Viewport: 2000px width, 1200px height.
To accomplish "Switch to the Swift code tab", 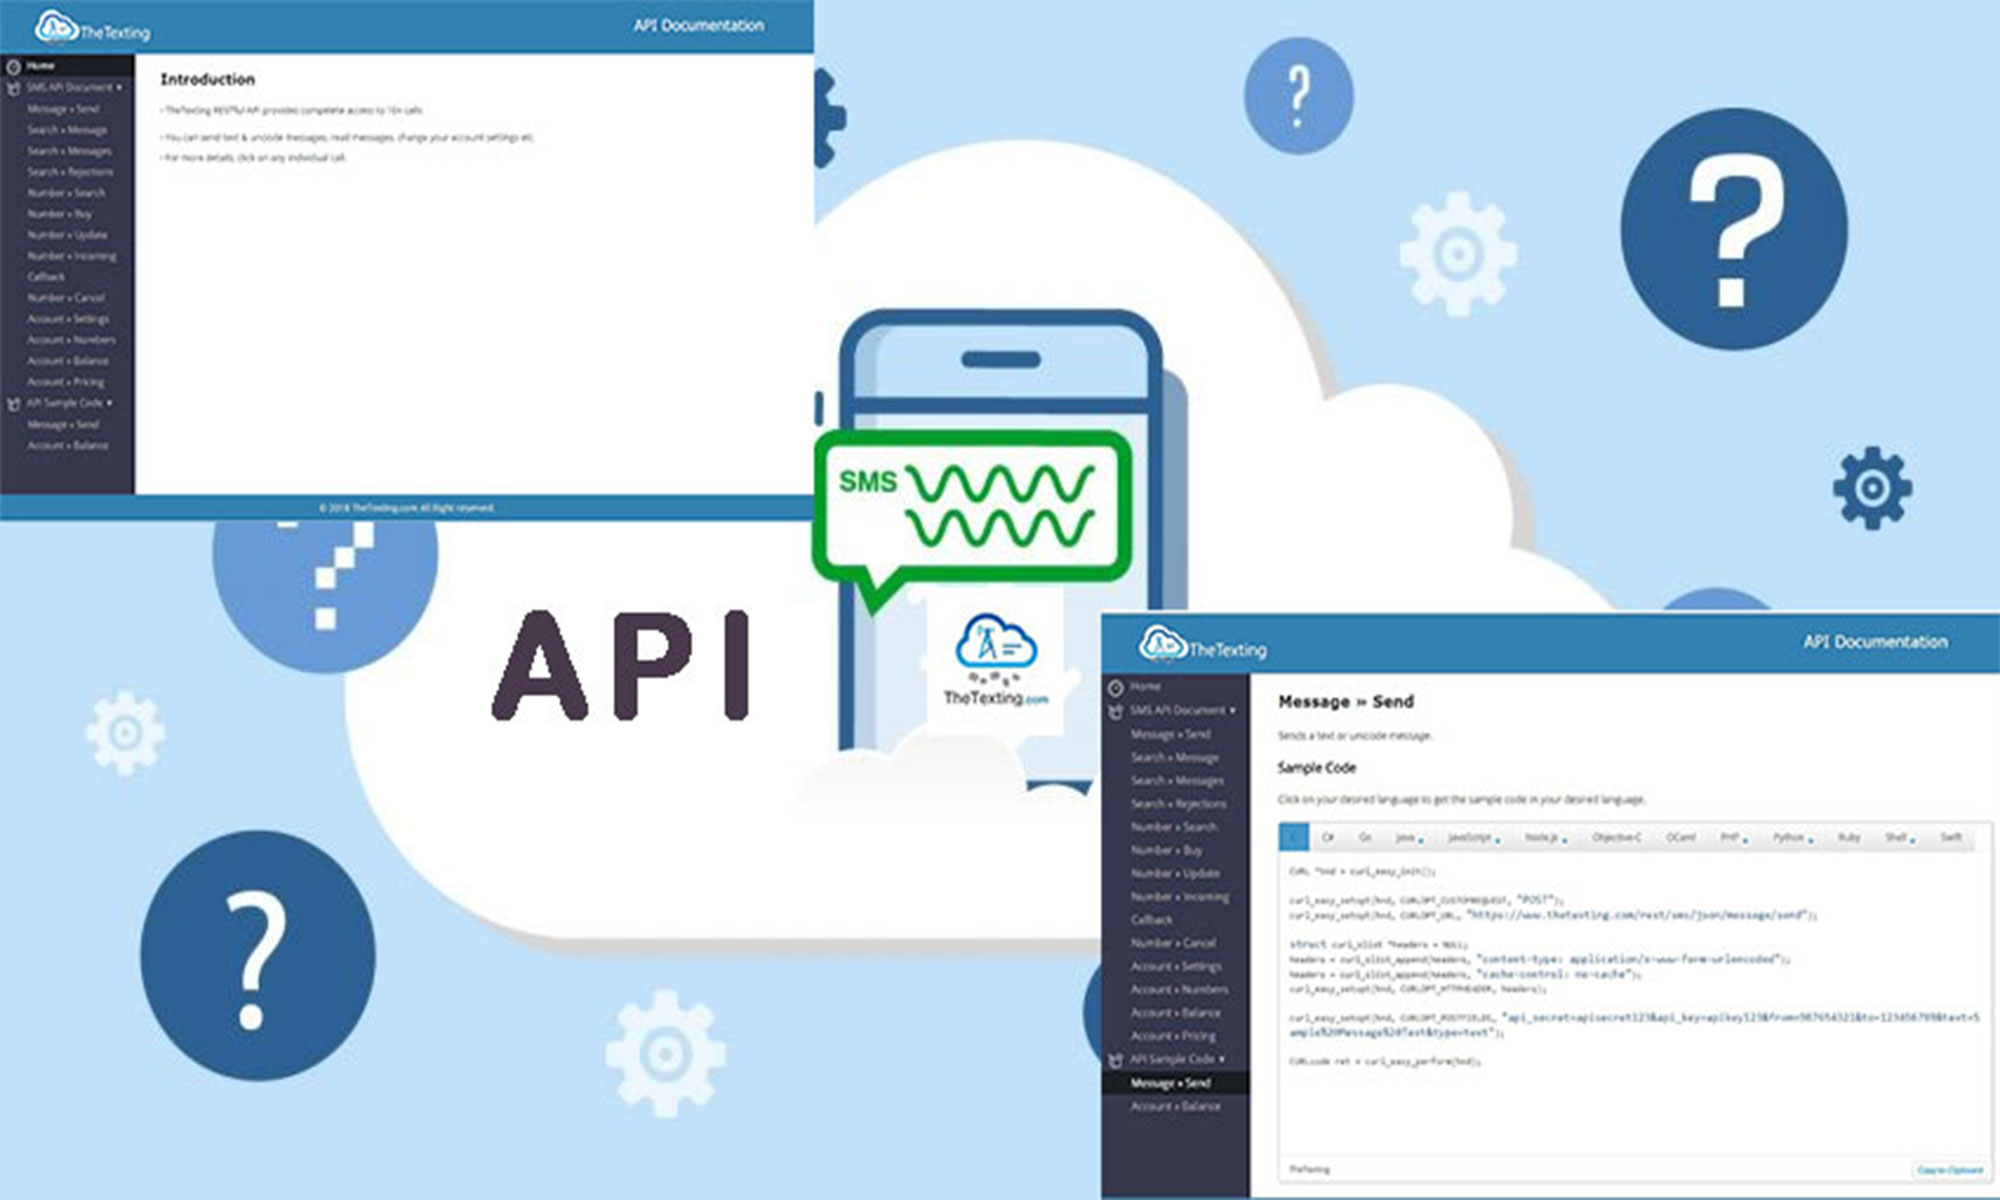I will tap(1951, 837).
